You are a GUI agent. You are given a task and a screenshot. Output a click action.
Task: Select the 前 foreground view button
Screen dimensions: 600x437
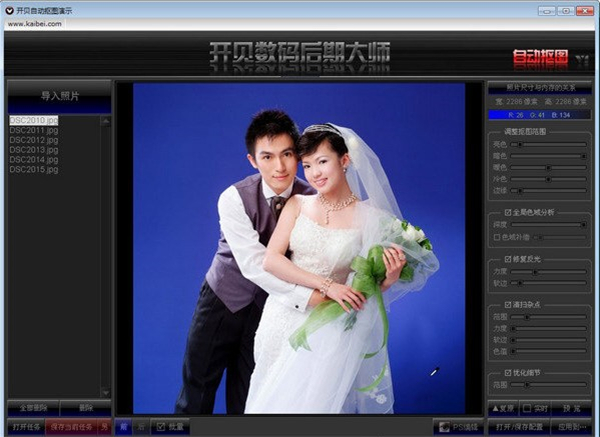[123, 427]
